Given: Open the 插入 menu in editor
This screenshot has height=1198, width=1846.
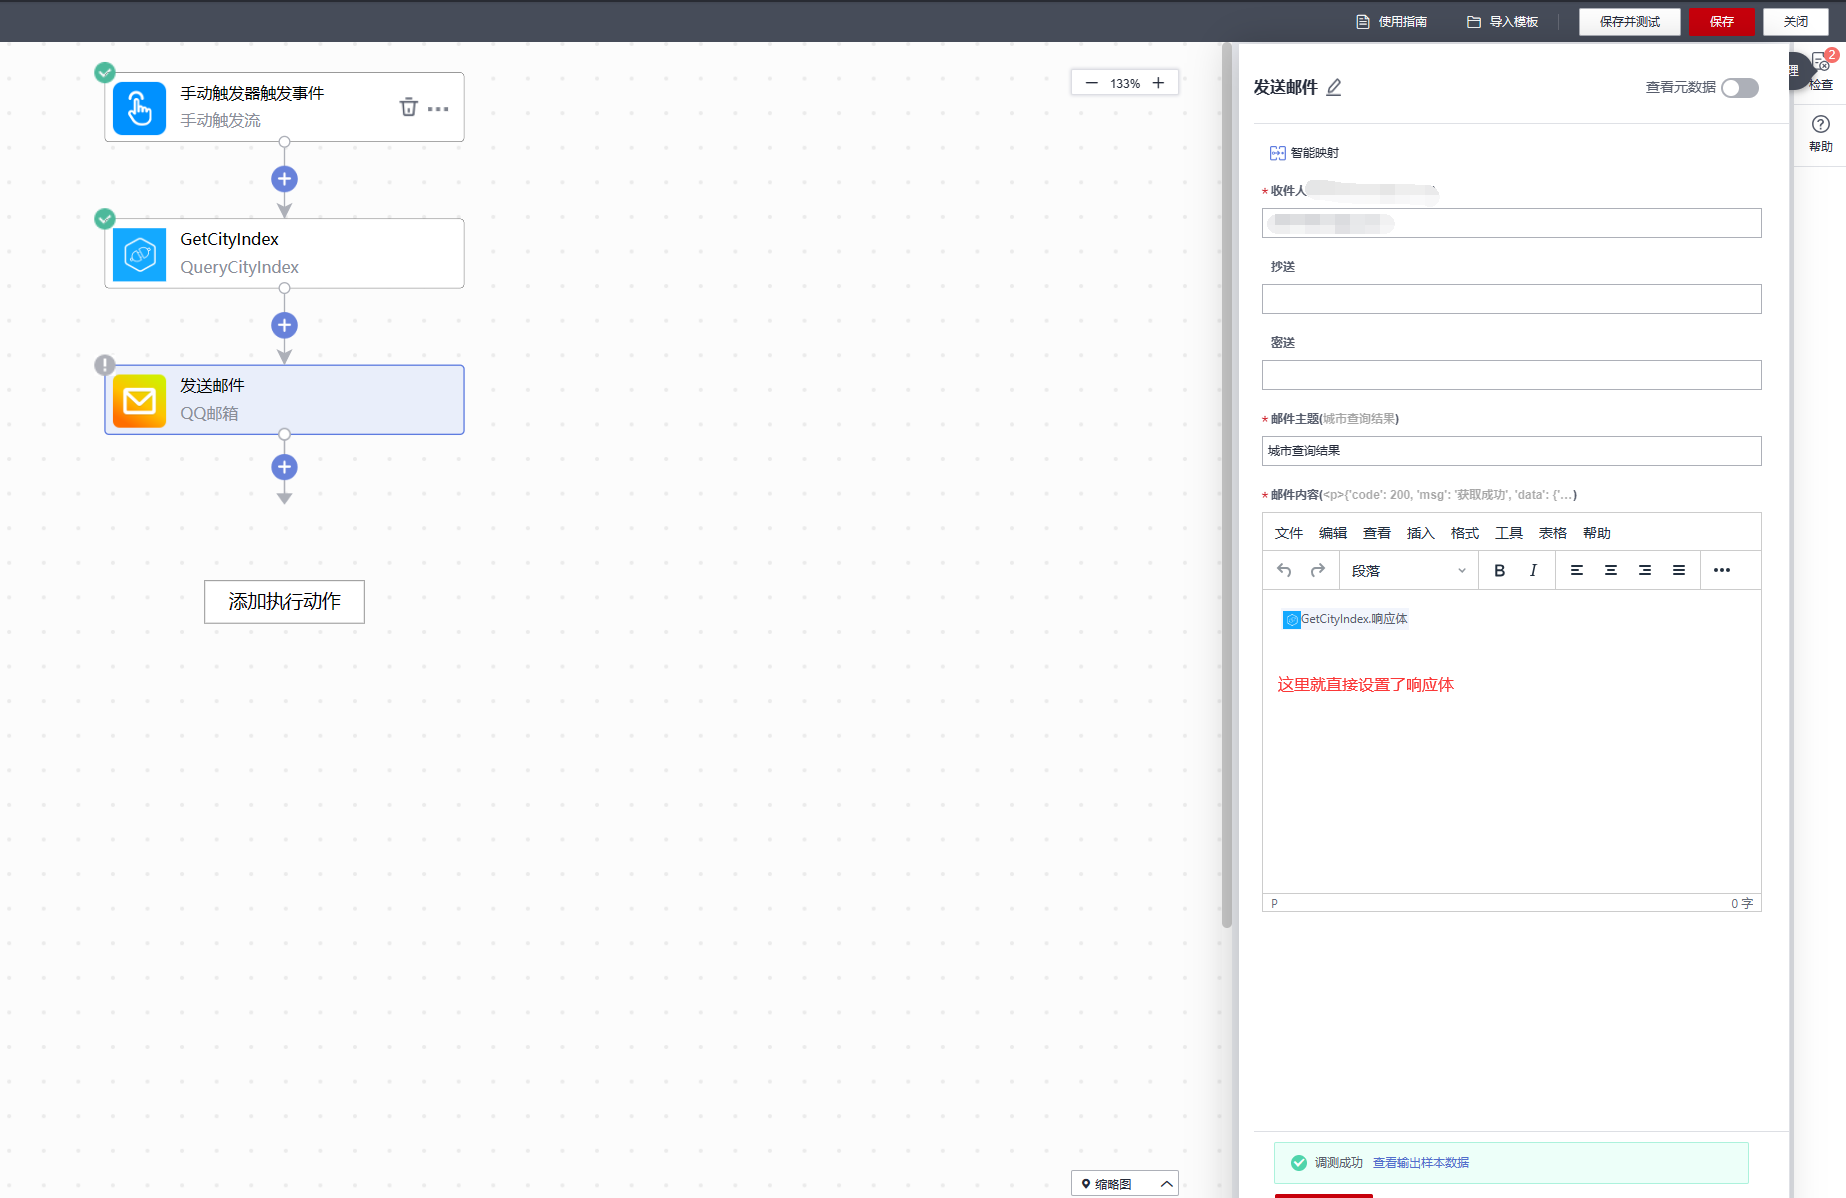Looking at the screenshot, I should click(x=1421, y=533).
